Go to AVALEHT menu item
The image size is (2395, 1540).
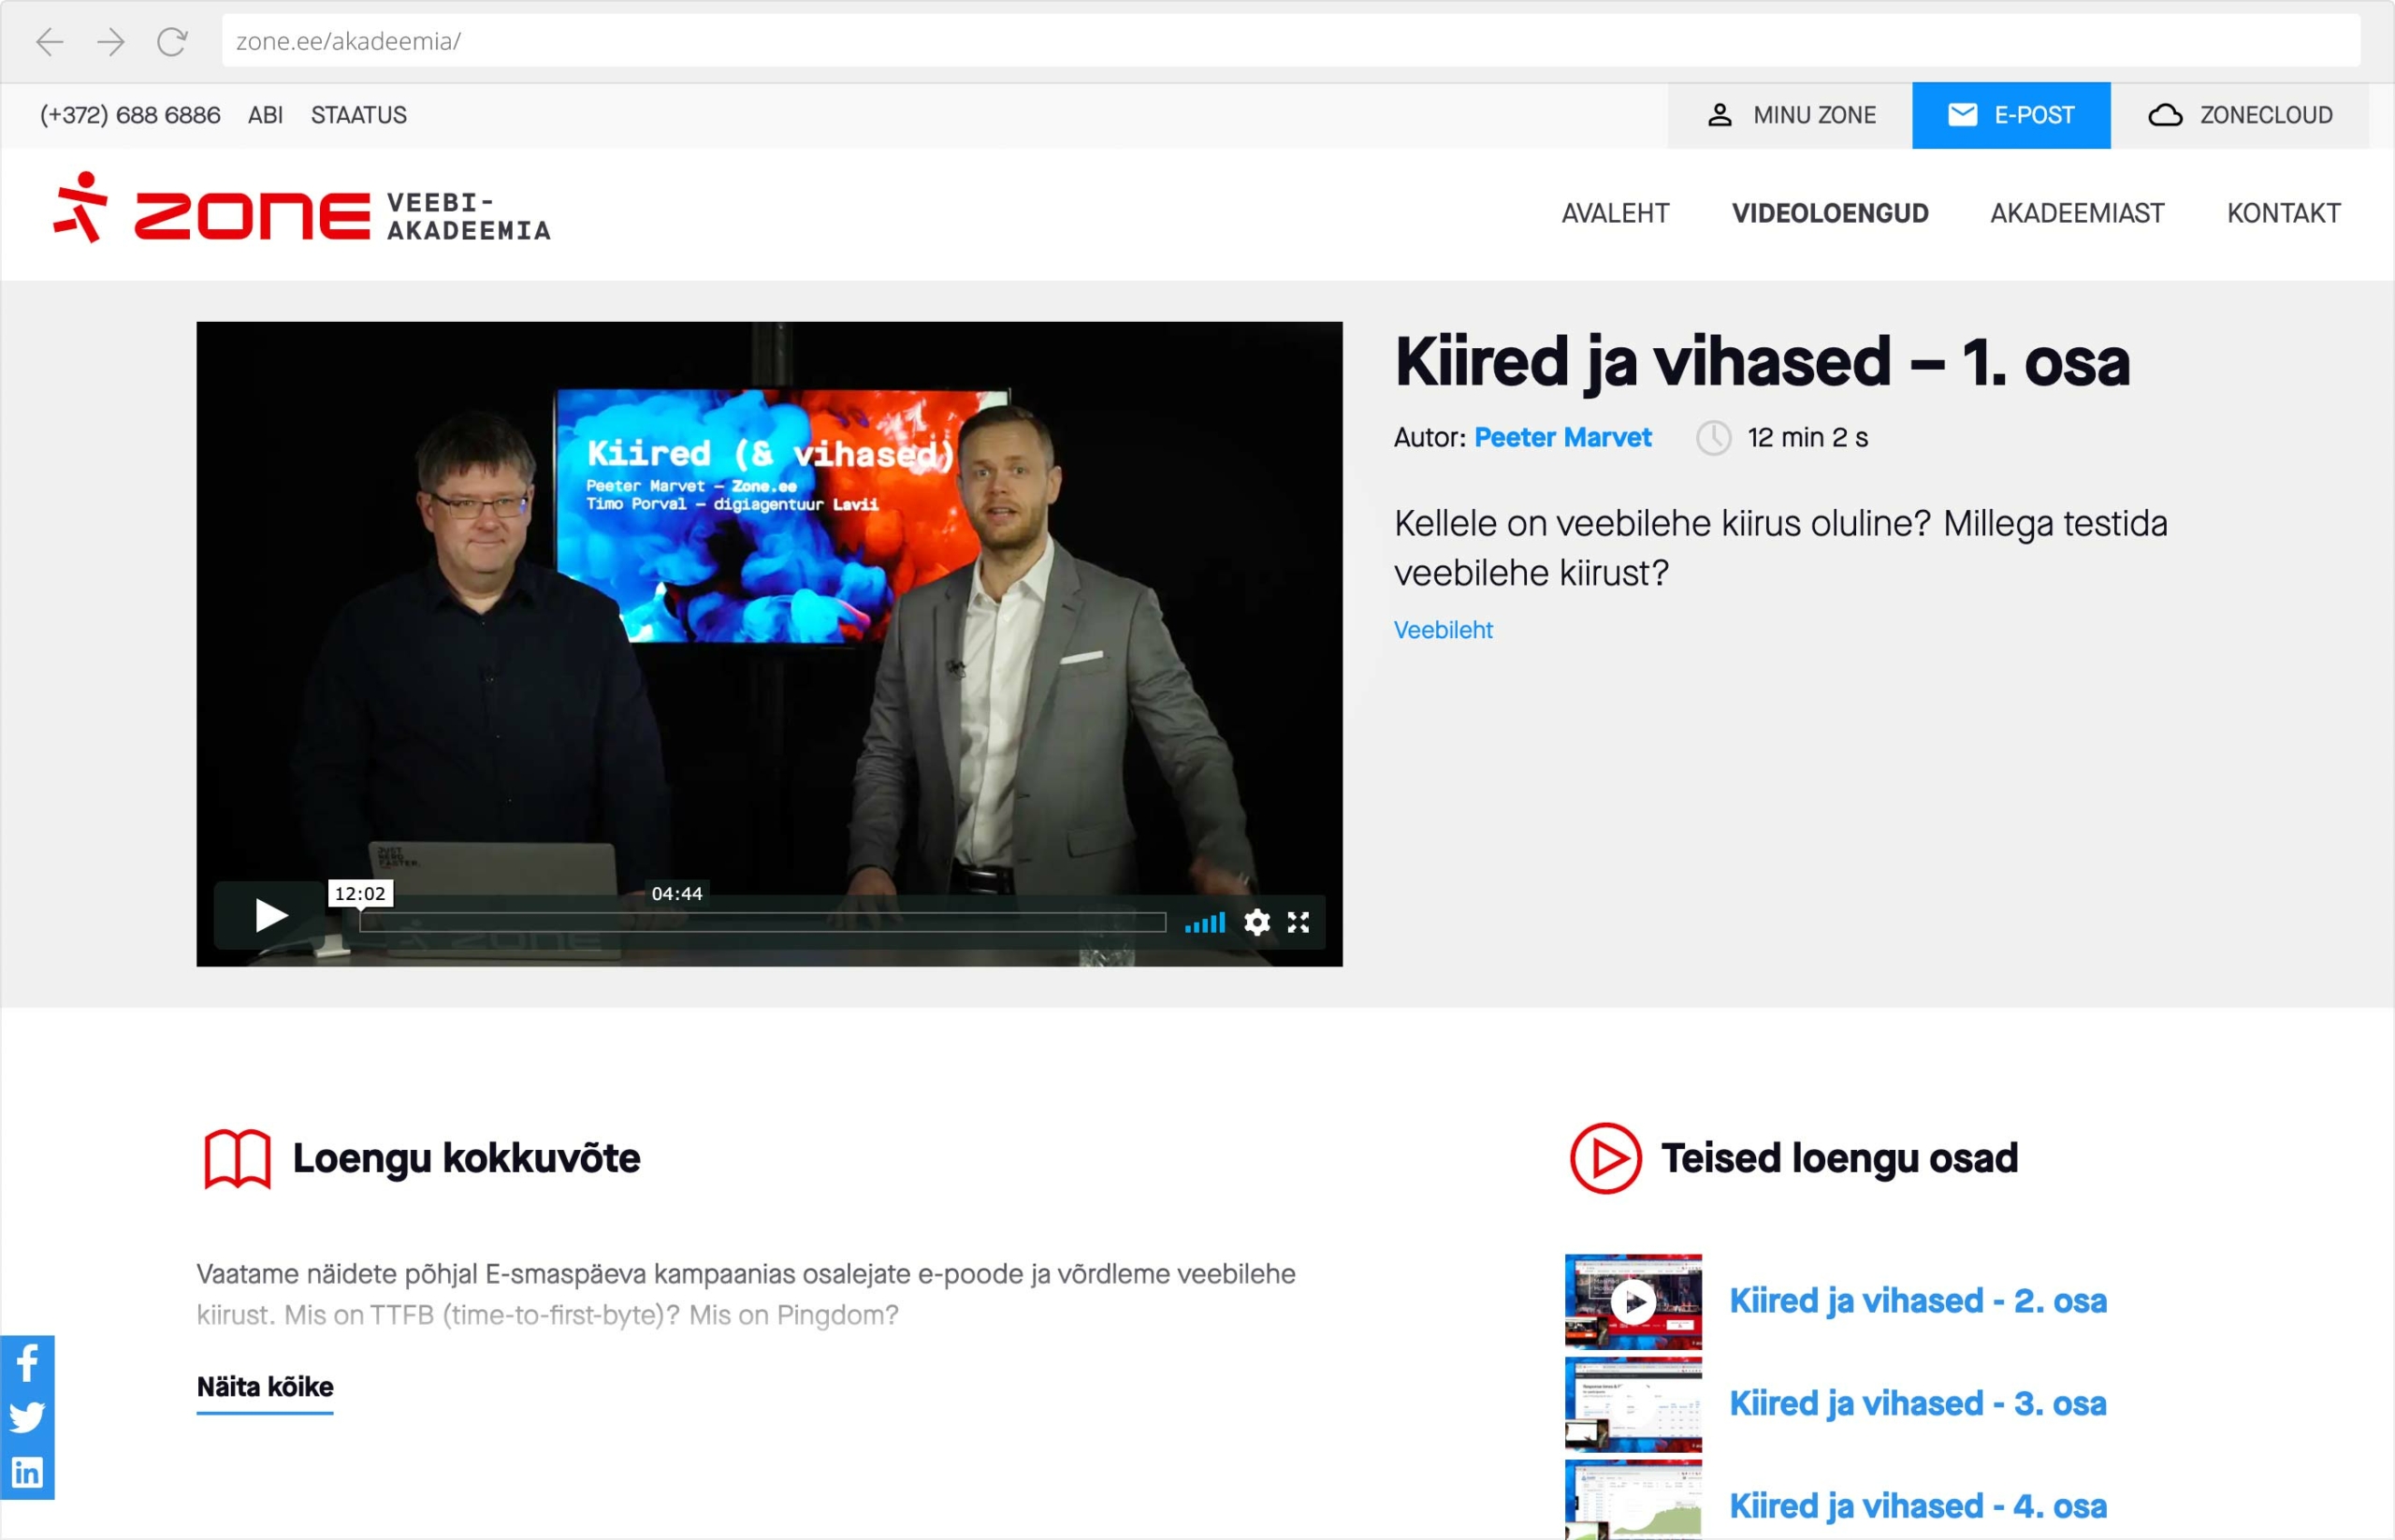point(1615,213)
